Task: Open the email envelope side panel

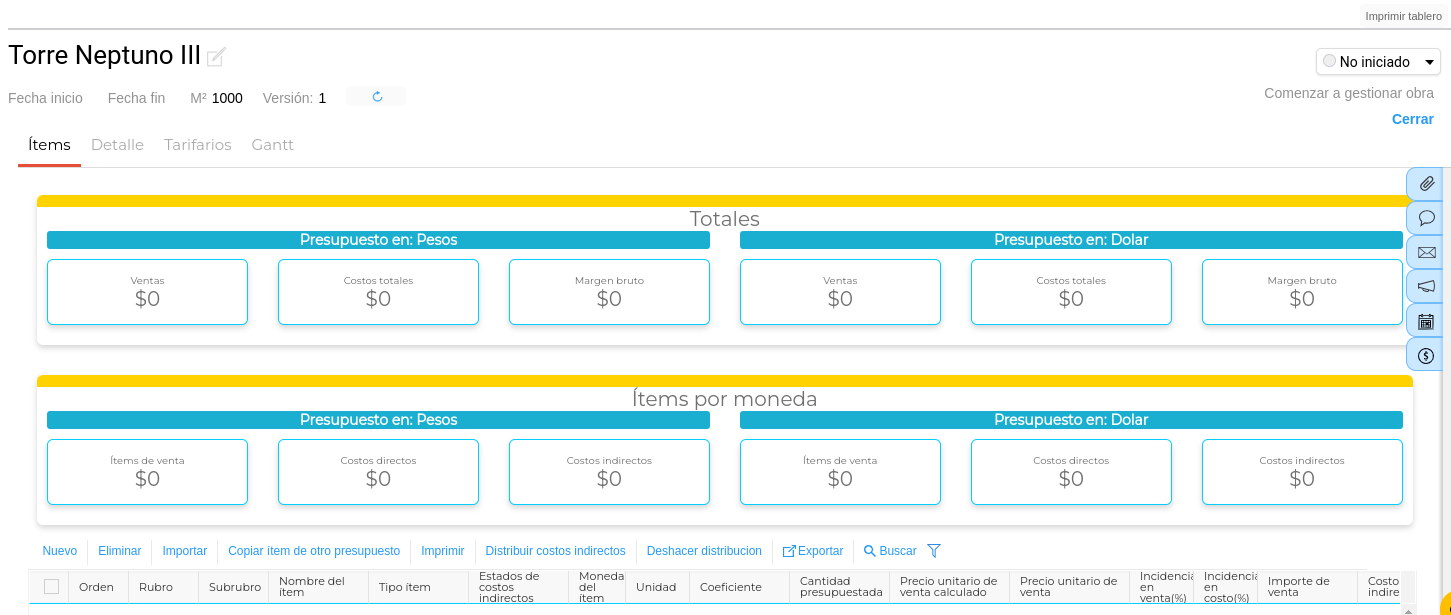Action: (x=1426, y=252)
